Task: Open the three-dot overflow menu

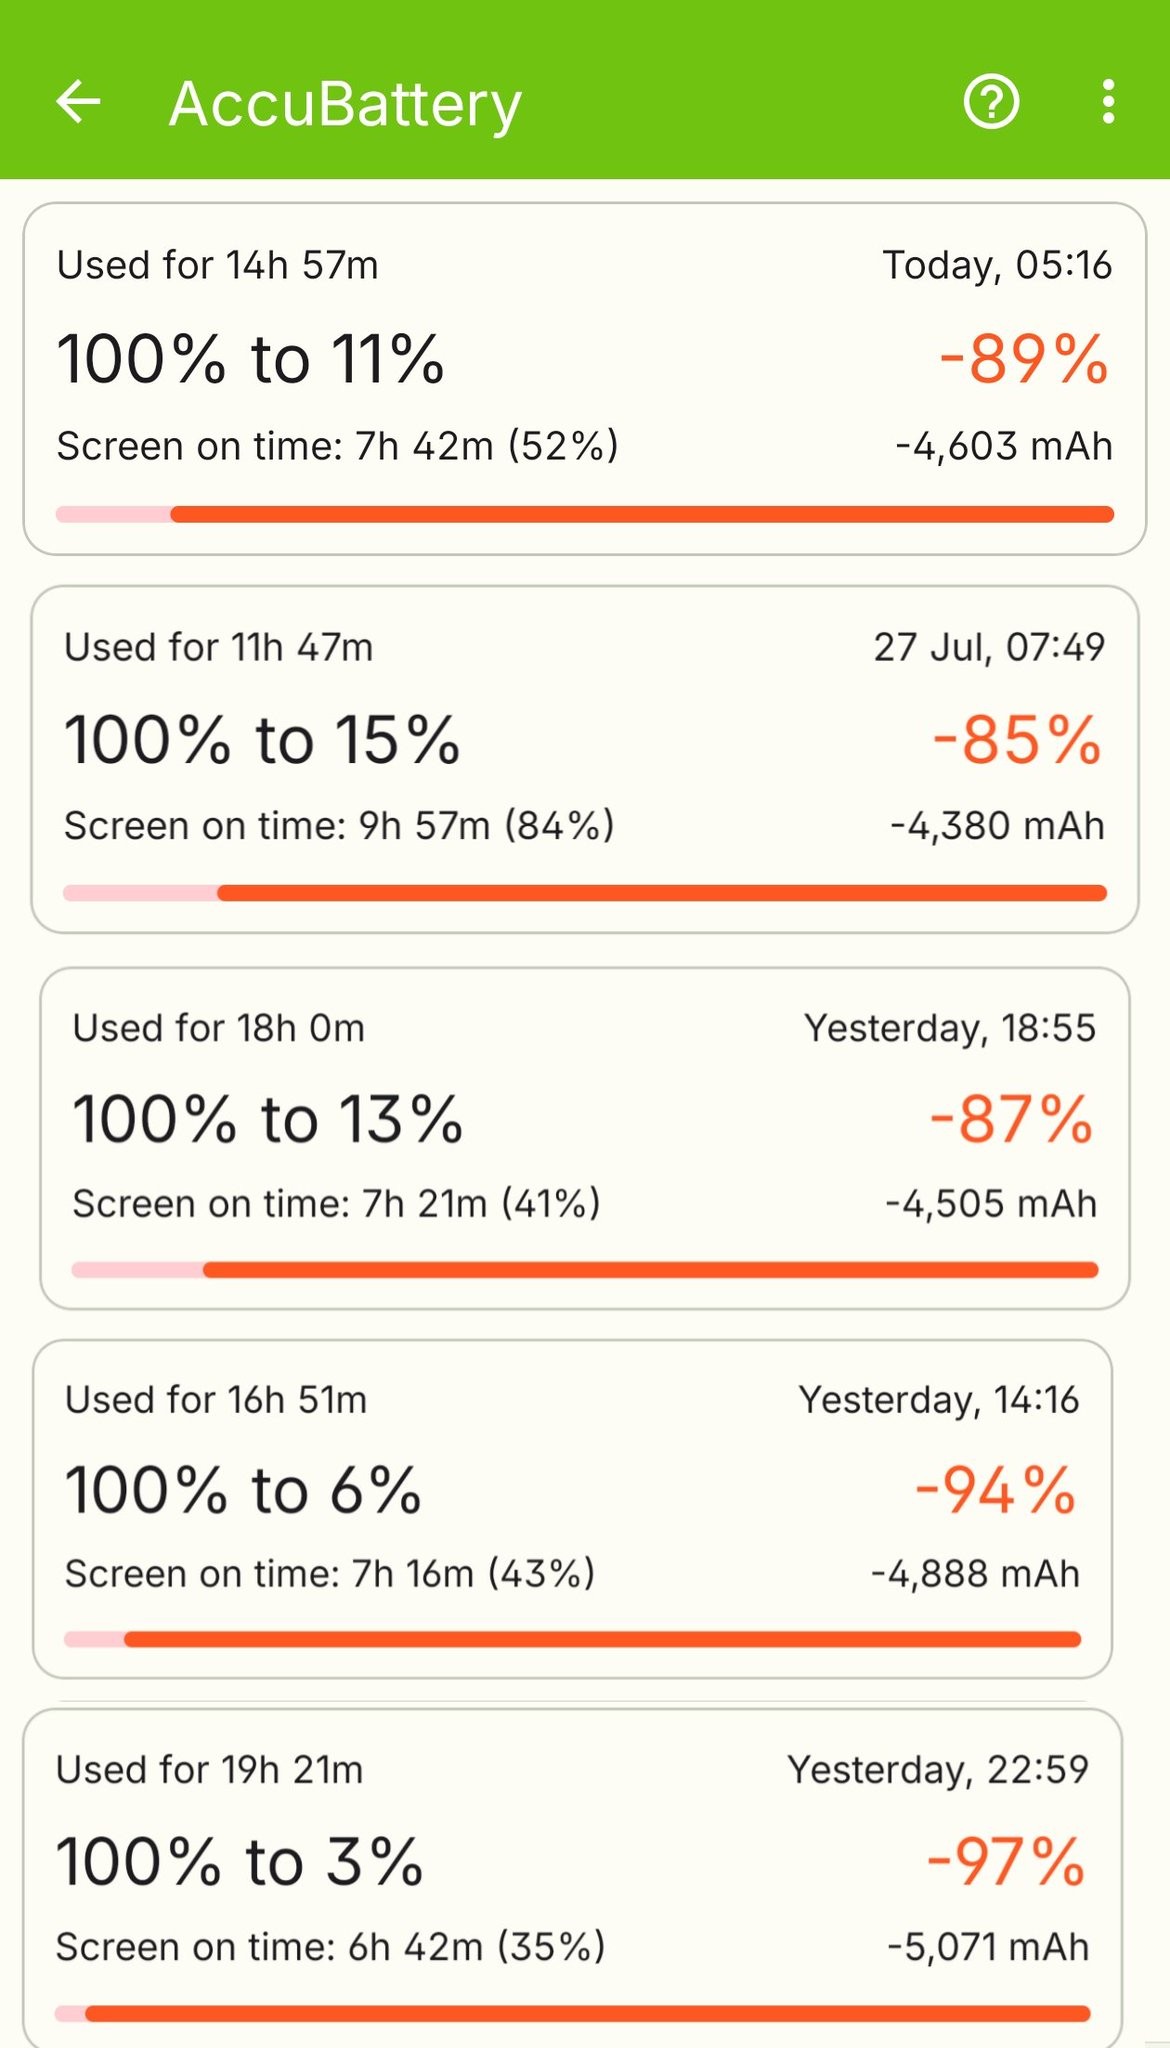Action: tap(1107, 102)
